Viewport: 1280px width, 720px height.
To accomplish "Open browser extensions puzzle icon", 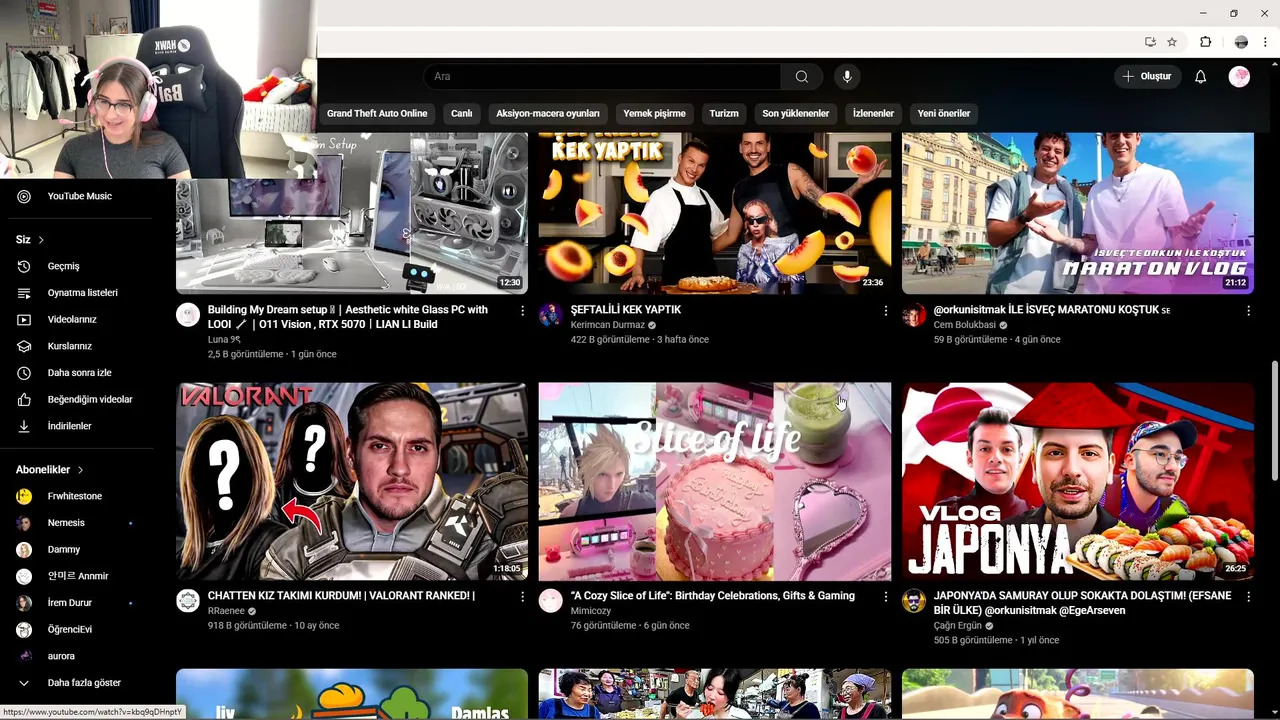I will click(1205, 42).
